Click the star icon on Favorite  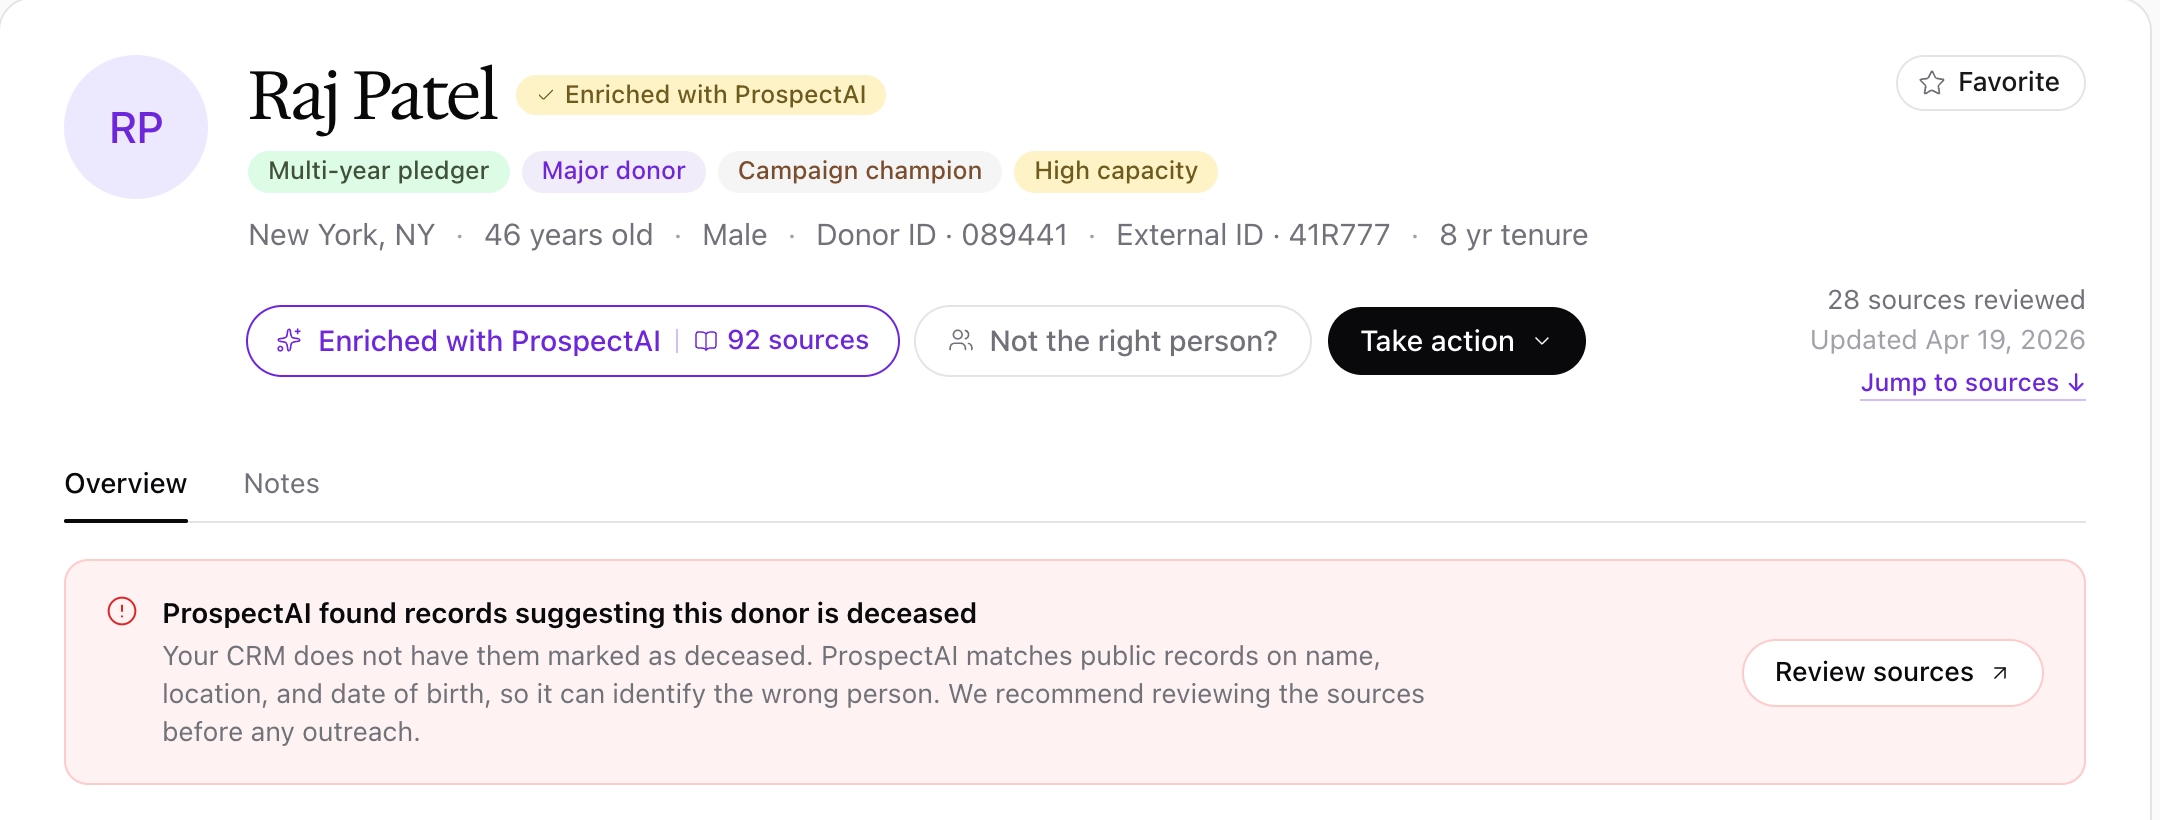click(1932, 83)
